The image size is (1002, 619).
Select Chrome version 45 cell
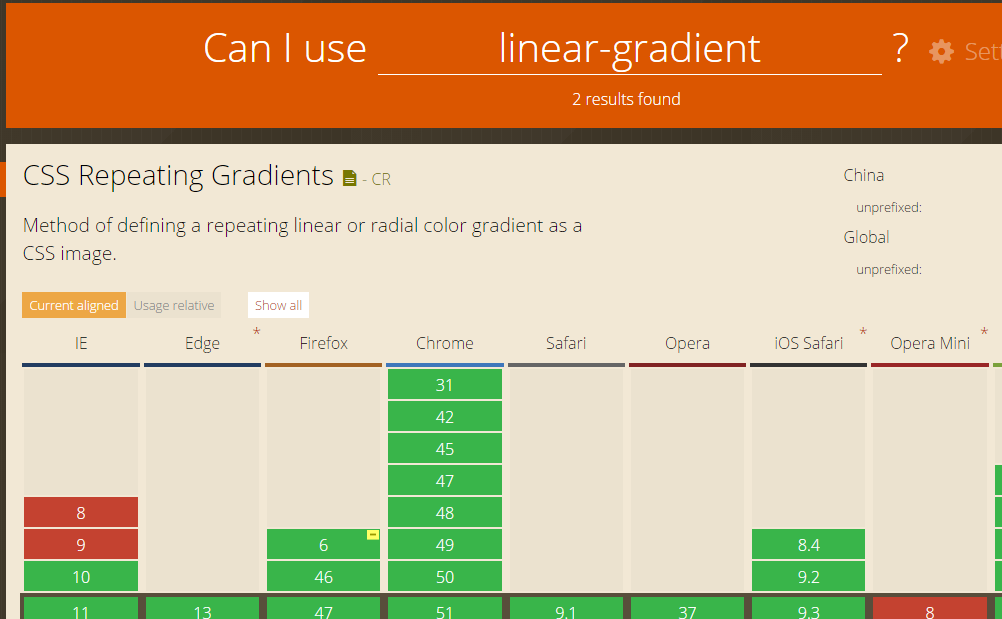(445, 448)
